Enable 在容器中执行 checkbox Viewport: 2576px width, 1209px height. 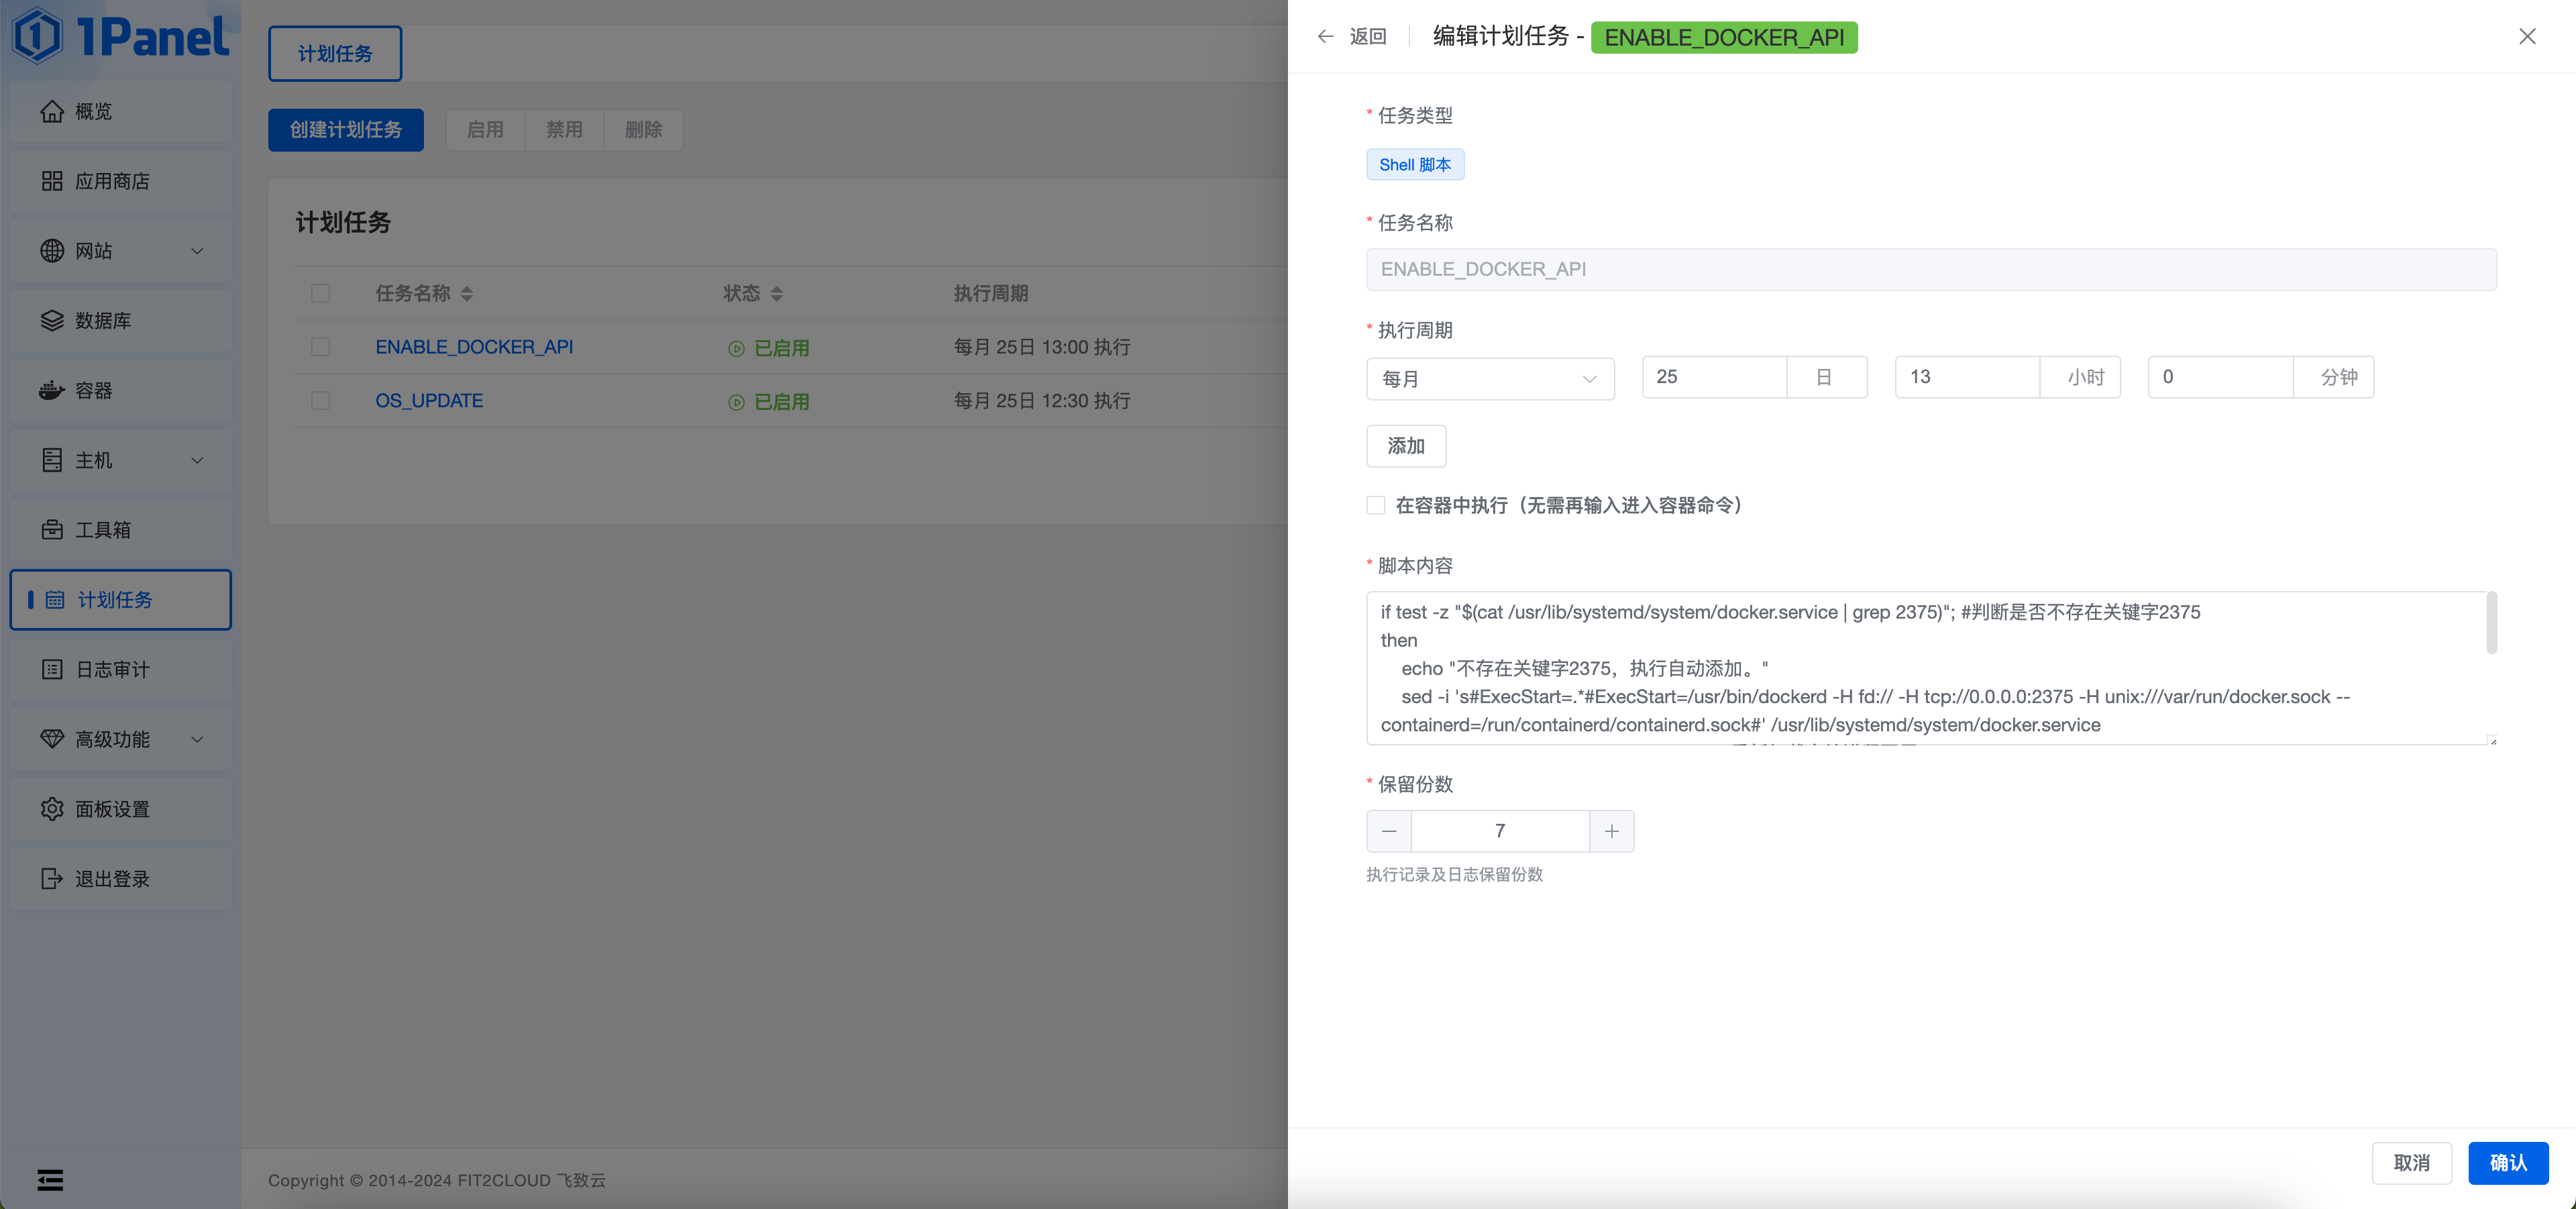point(1376,505)
